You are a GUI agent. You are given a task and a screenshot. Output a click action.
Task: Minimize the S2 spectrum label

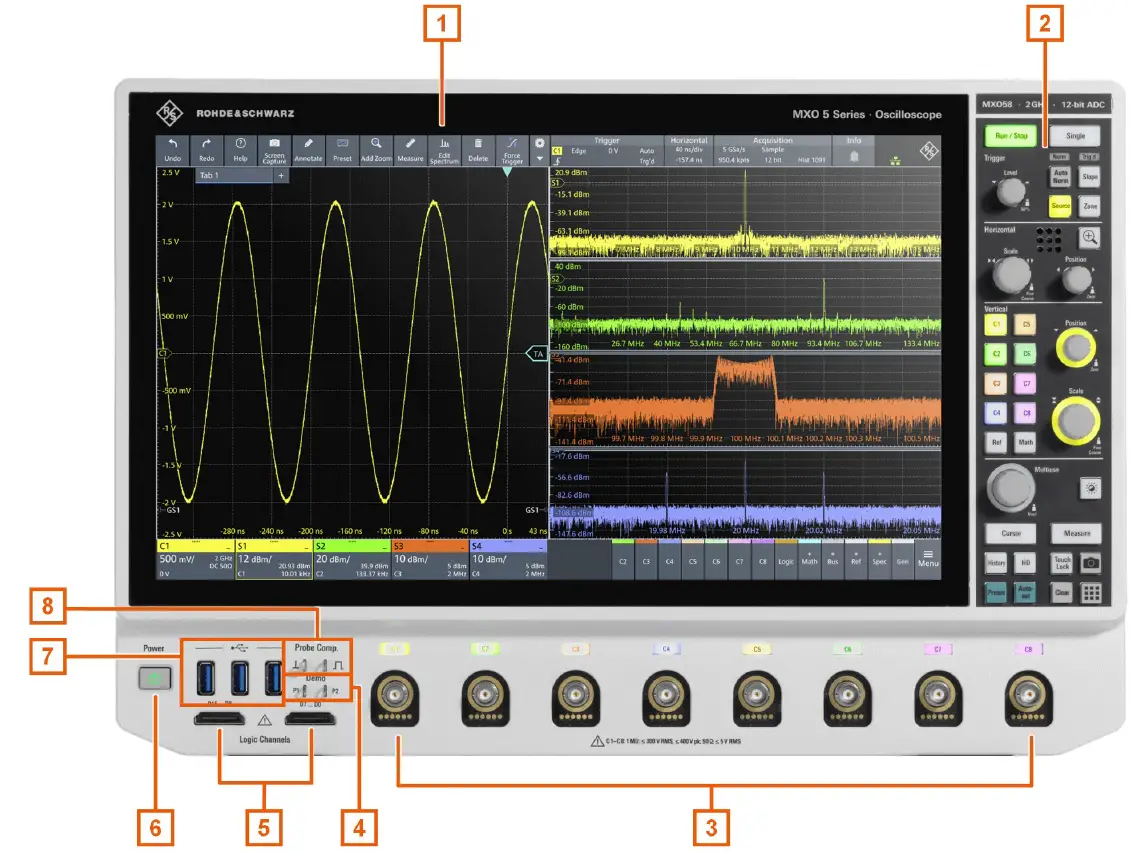pyautogui.click(x=385, y=547)
